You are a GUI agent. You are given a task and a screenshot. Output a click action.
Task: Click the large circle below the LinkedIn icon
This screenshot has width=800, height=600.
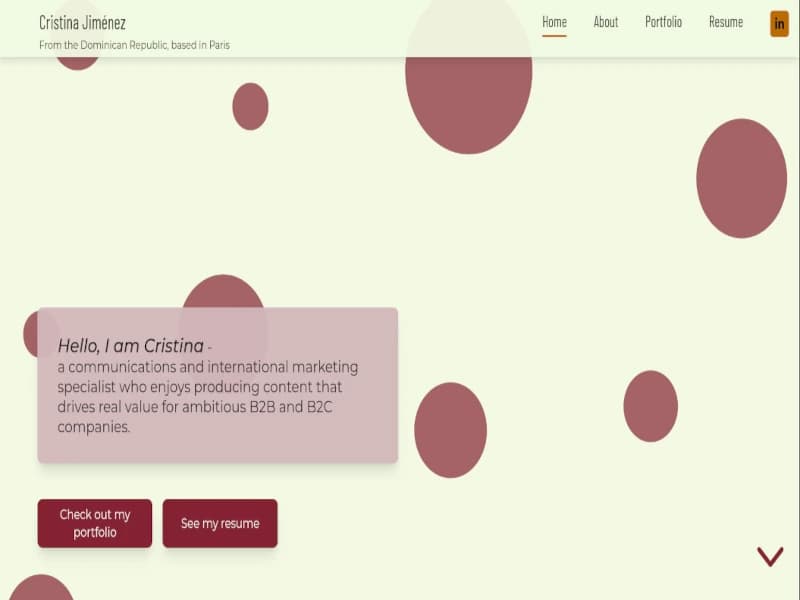tap(741, 178)
